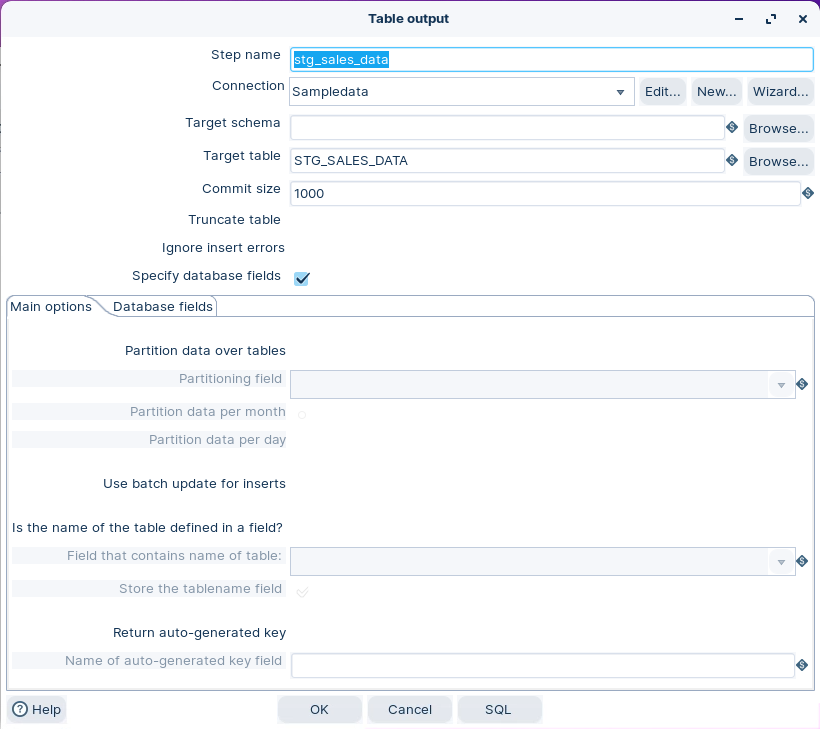Image resolution: width=820 pixels, height=729 pixels.
Task: Launch the connection Wizard button
Action: click(780, 92)
